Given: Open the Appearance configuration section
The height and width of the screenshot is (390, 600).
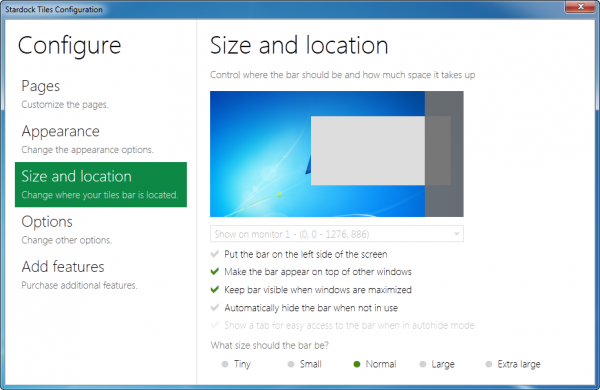Looking at the screenshot, I should (101, 139).
